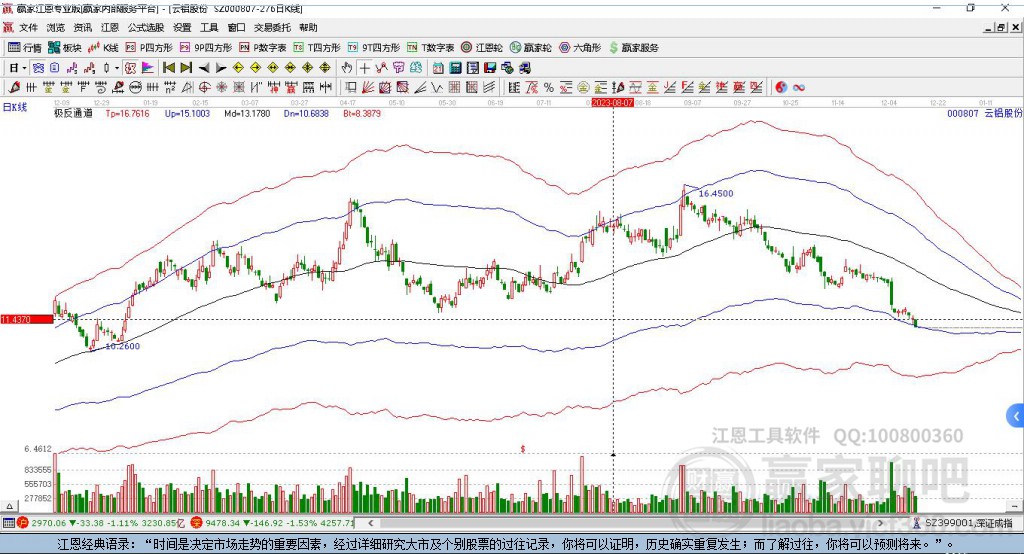Click the 深 Shenzhen index icon
The width and height of the screenshot is (1024, 554).
tap(197, 523)
